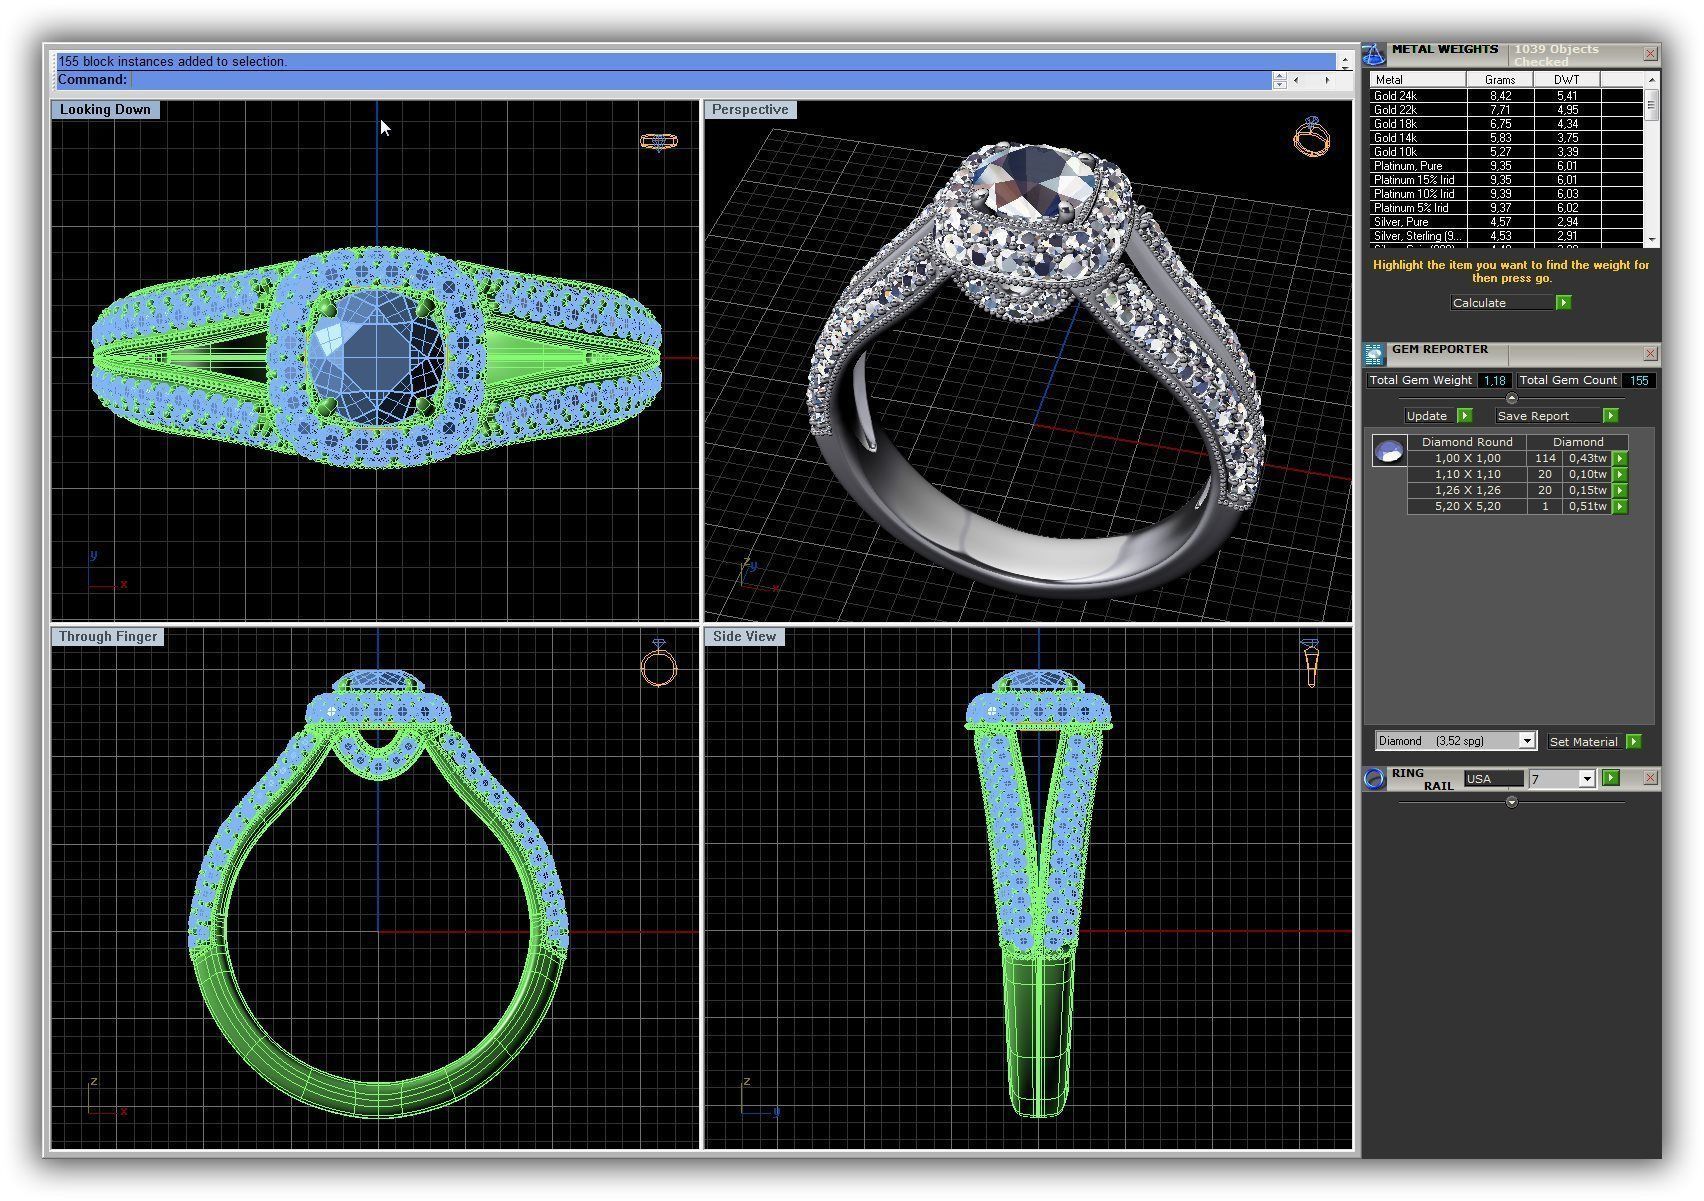Click the ring preview icon in Perspective viewport
This screenshot has height=1201, width=1704.
tap(1311, 137)
